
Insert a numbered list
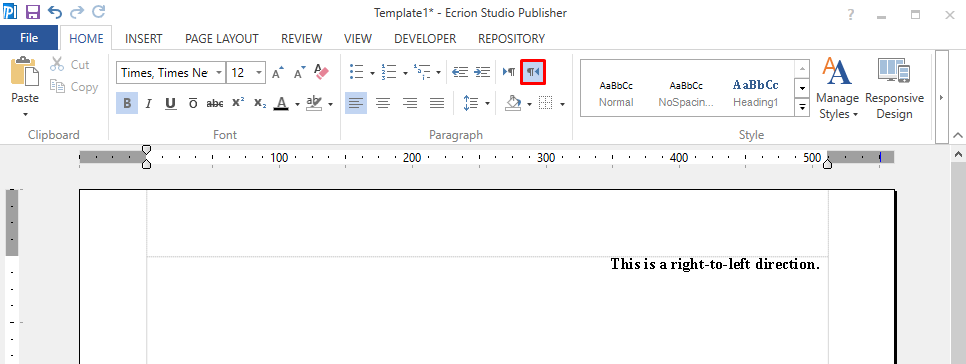click(x=389, y=72)
